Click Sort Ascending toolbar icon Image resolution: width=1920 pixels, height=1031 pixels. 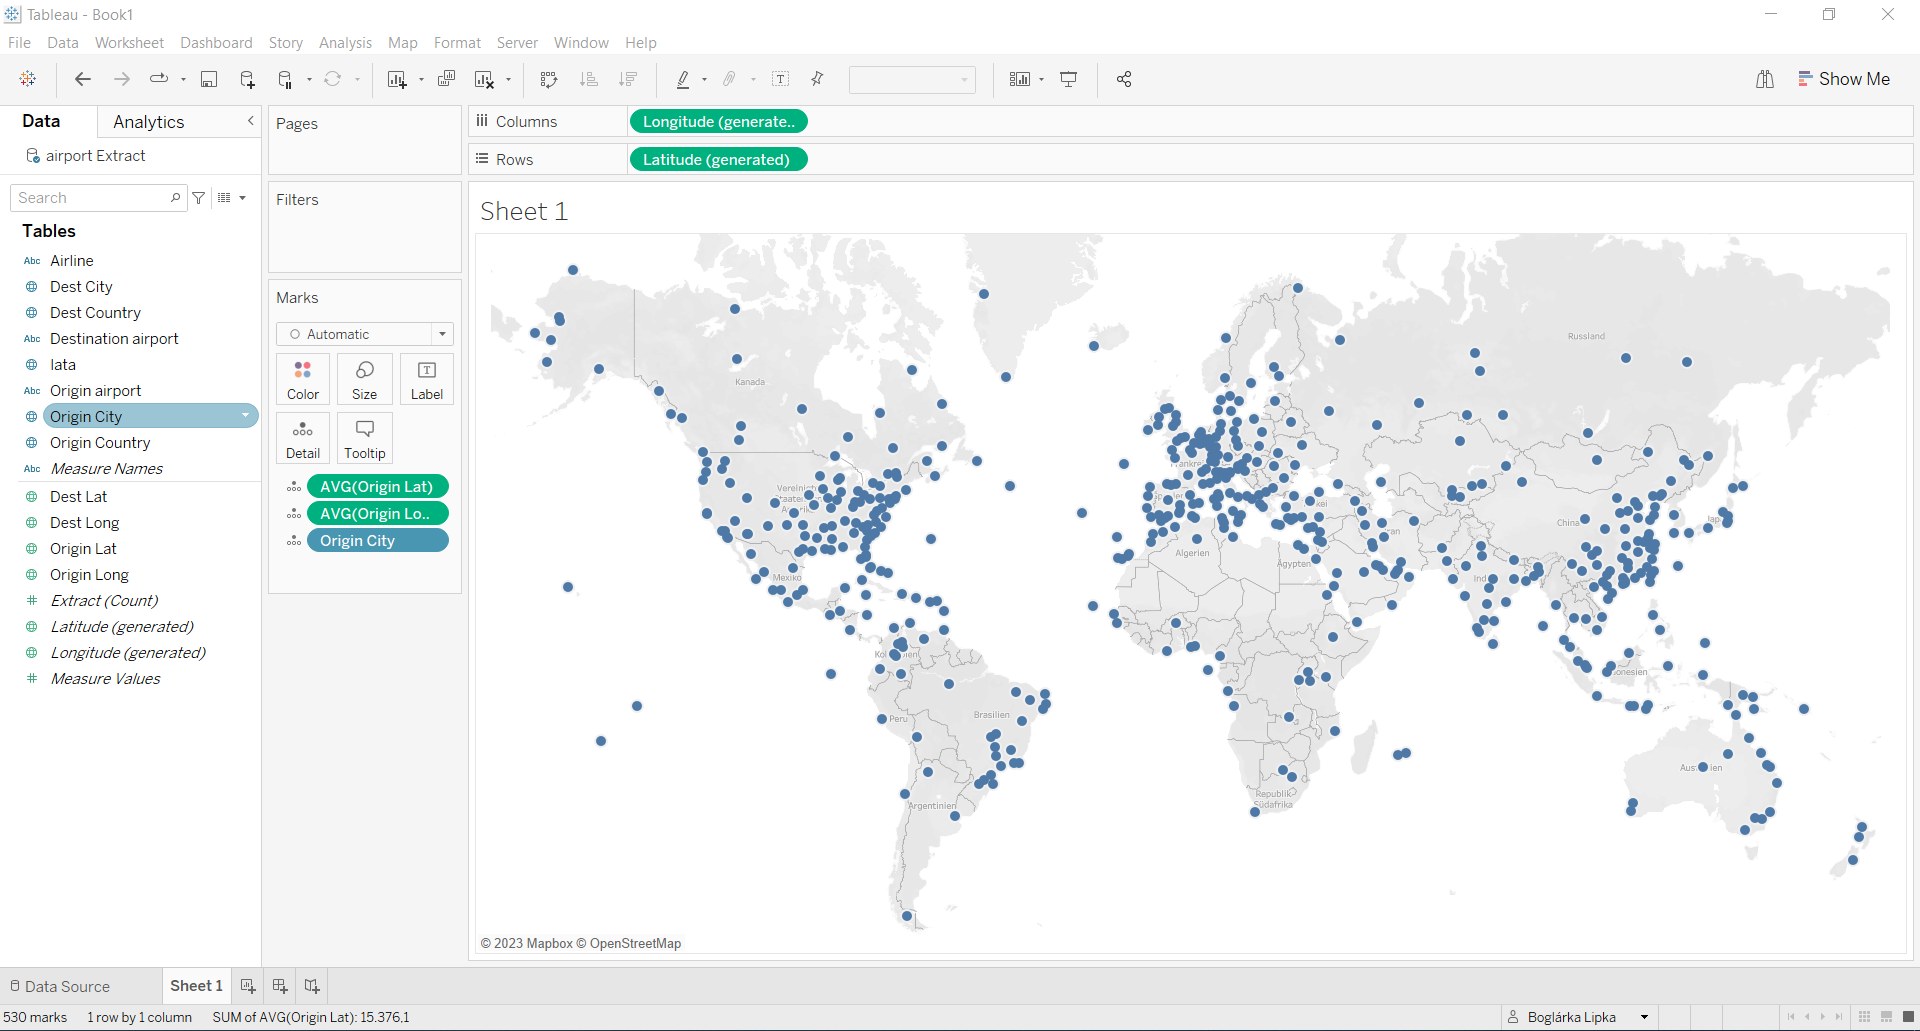point(589,80)
